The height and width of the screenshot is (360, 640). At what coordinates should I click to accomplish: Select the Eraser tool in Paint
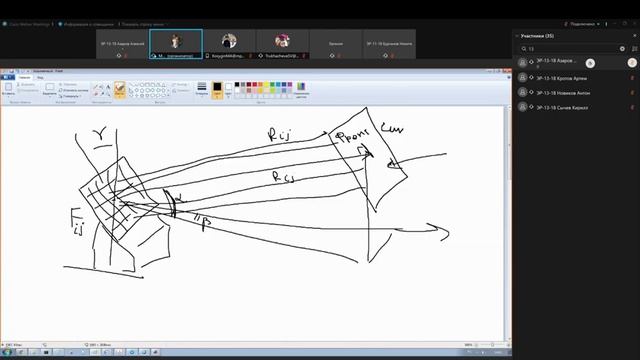[x=96, y=93]
